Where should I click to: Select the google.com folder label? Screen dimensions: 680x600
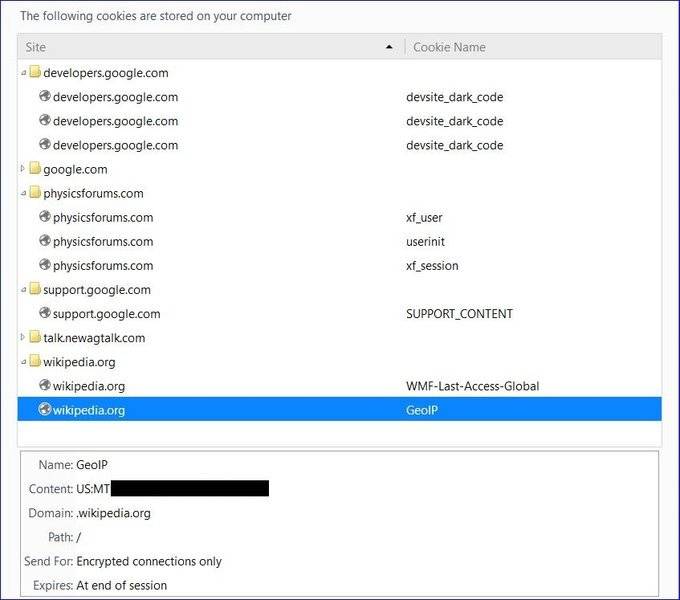(75, 170)
